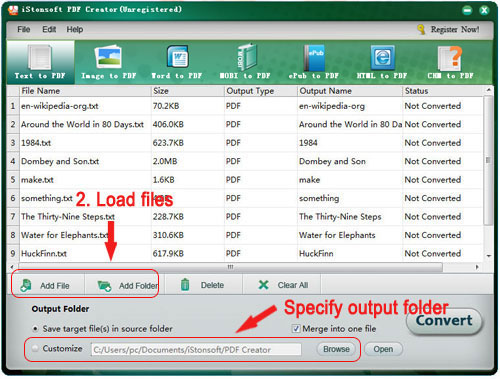Click the horizontal scrollbar thumb

(230, 267)
